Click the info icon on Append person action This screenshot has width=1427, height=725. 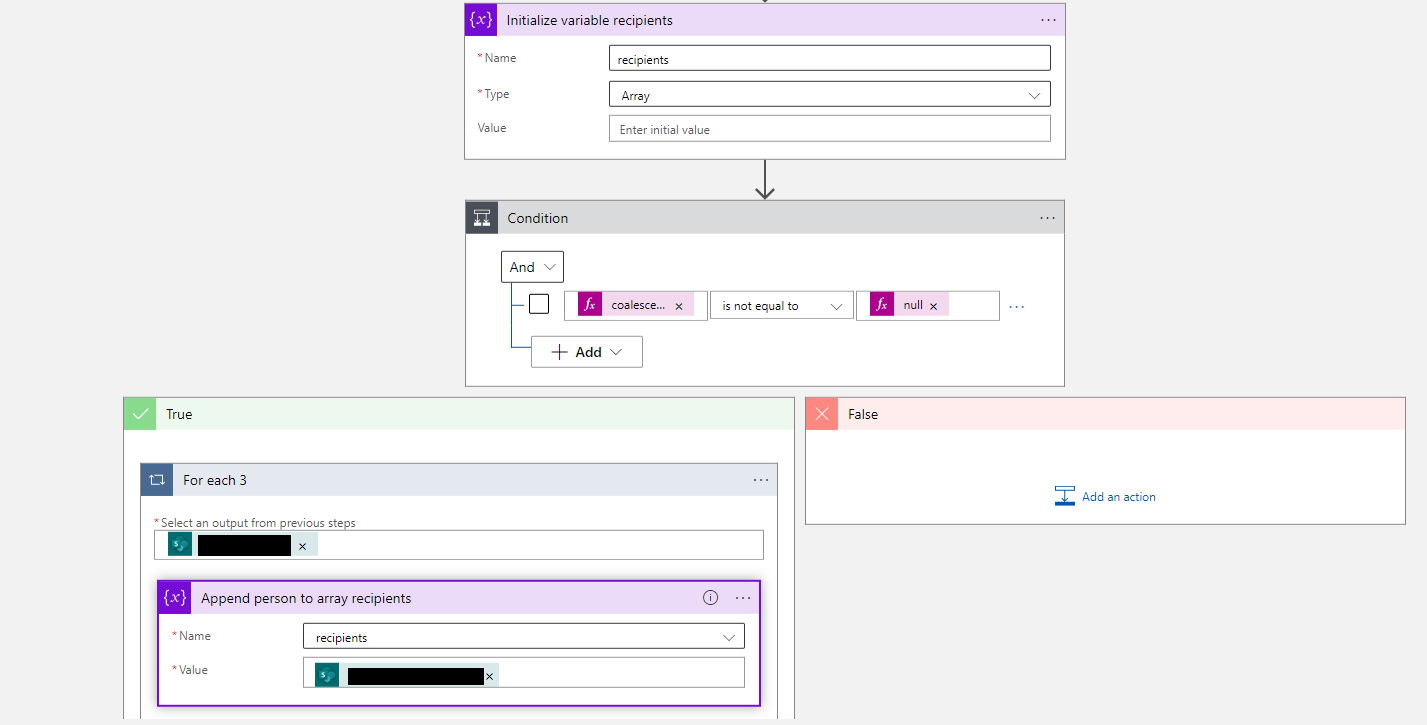tap(710, 597)
